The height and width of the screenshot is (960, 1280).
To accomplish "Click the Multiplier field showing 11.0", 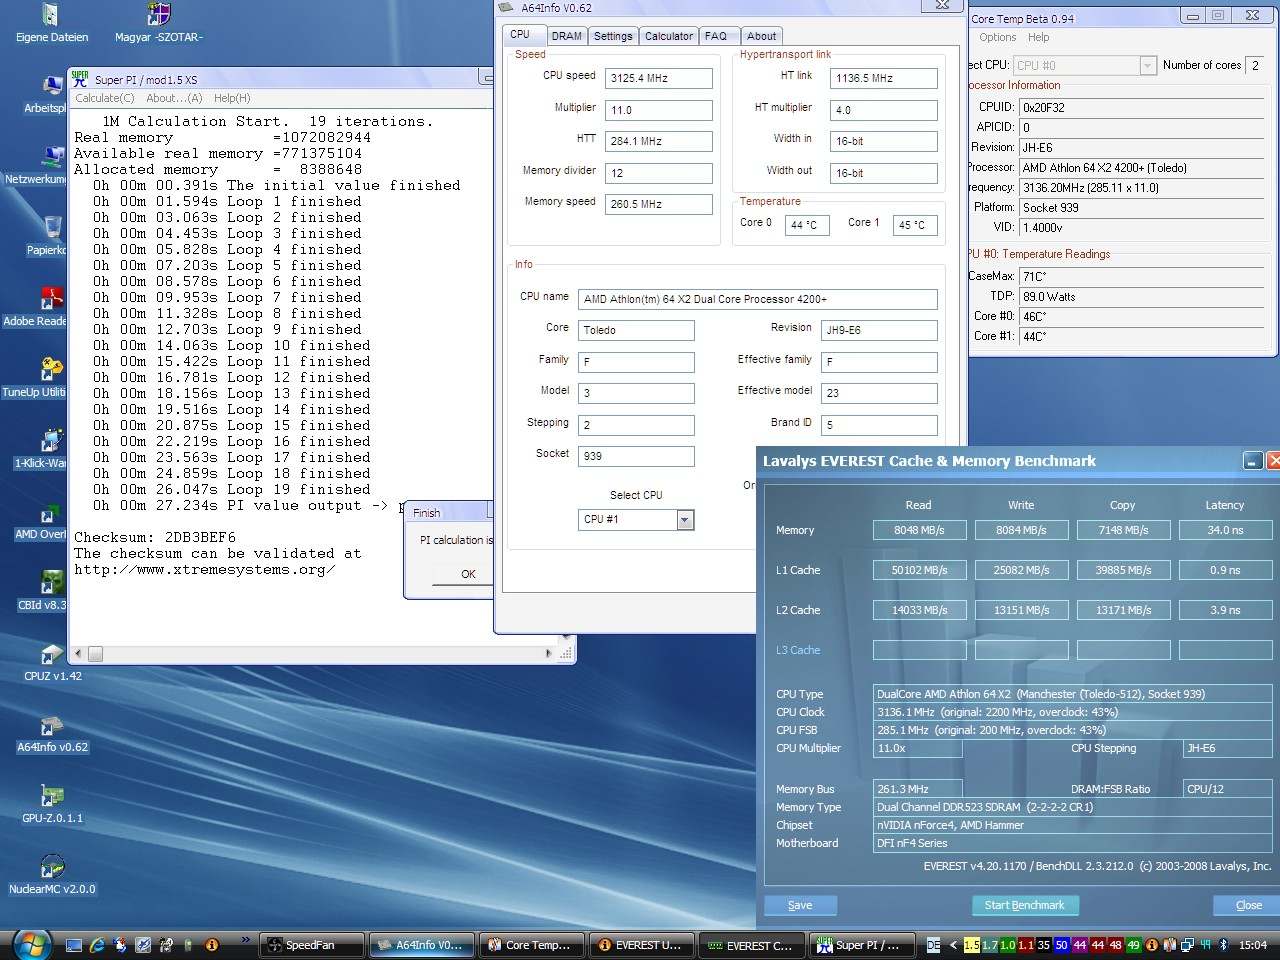I will point(659,110).
